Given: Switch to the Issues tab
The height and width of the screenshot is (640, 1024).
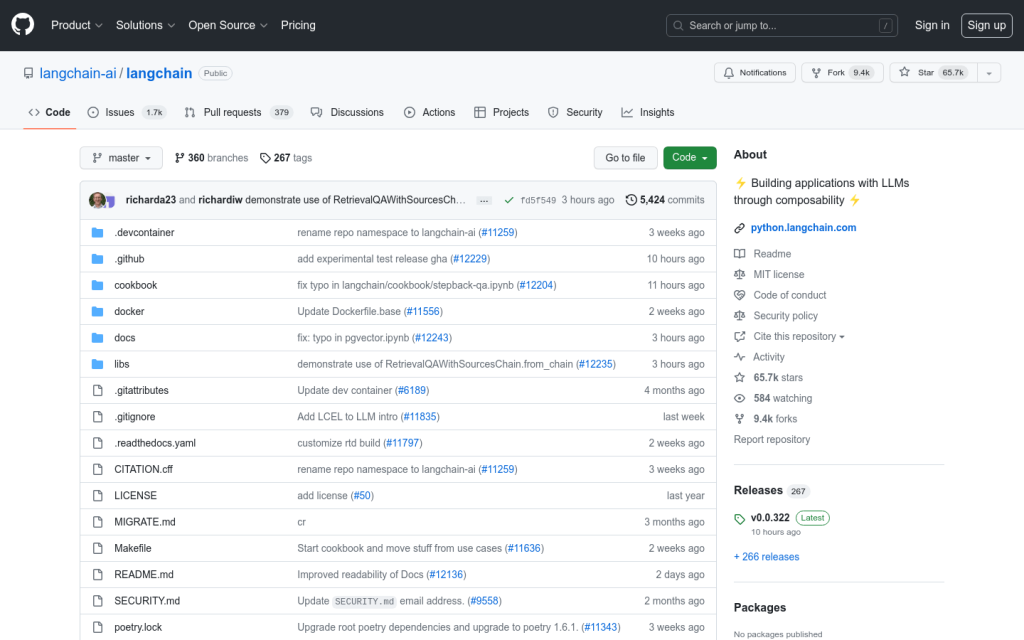Looking at the screenshot, I should 127,112.
